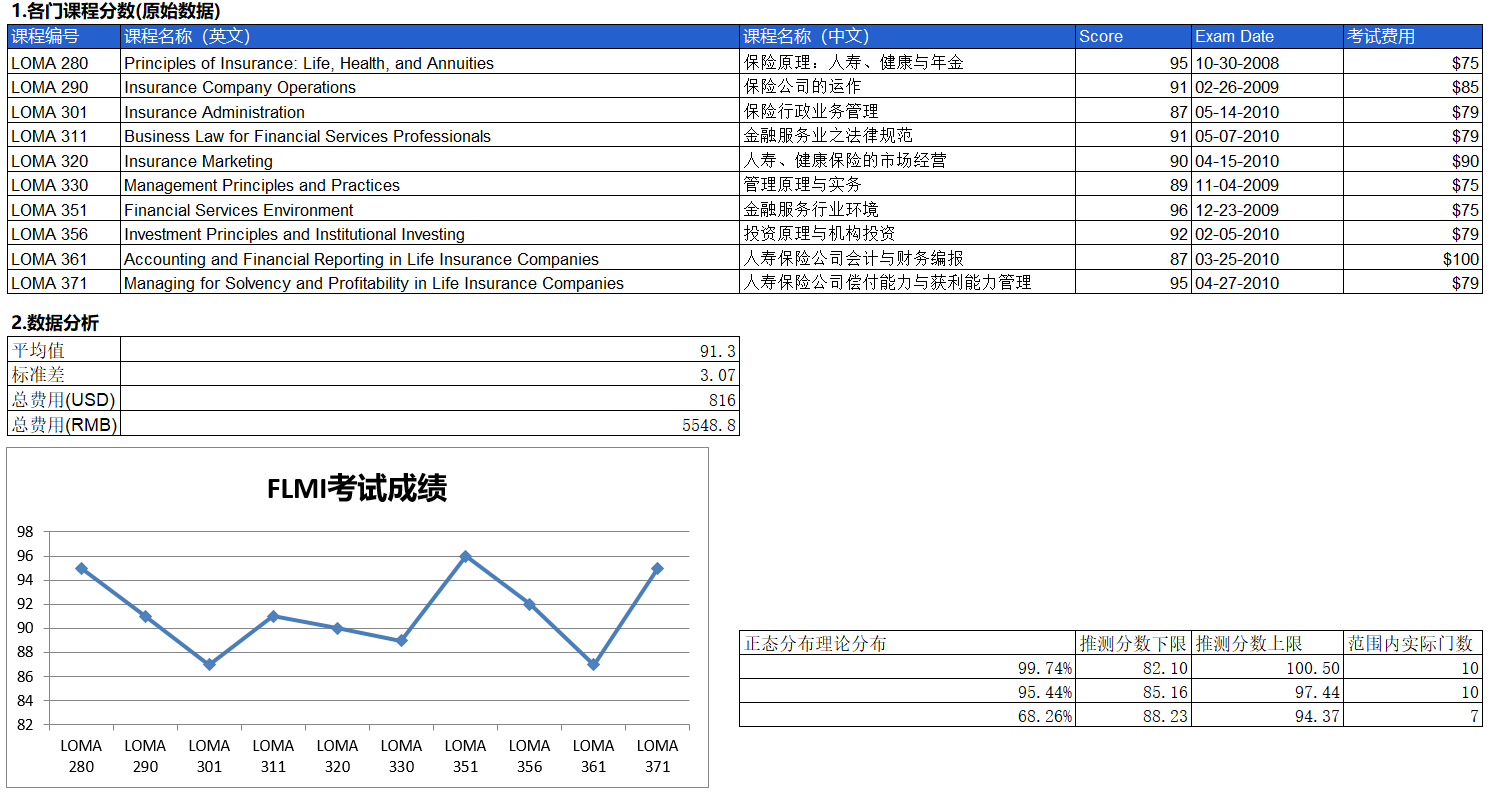This screenshot has height=798, width=1499.
Task: Select percentage cell '95.44%'
Action: coord(908,692)
